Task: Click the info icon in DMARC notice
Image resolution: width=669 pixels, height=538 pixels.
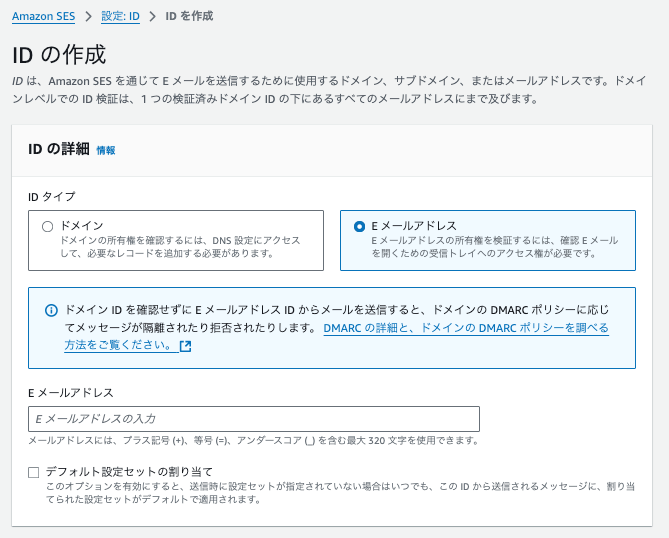Action: coord(51,310)
